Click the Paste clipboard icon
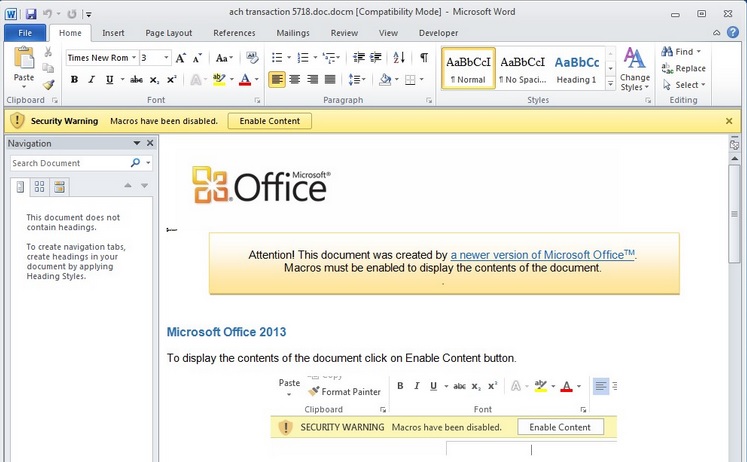This screenshot has height=462, width=747. click(23, 58)
